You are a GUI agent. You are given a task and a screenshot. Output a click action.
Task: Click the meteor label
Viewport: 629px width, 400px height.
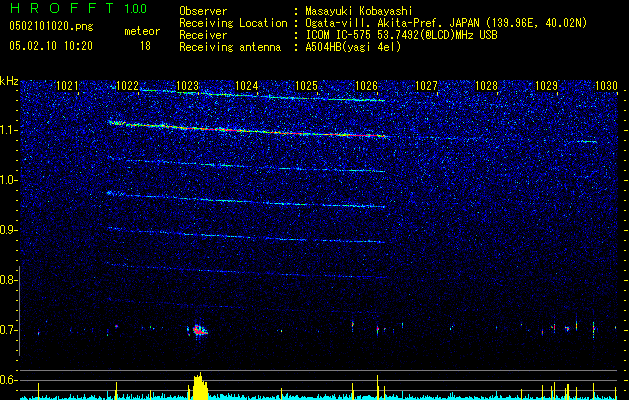point(142,31)
